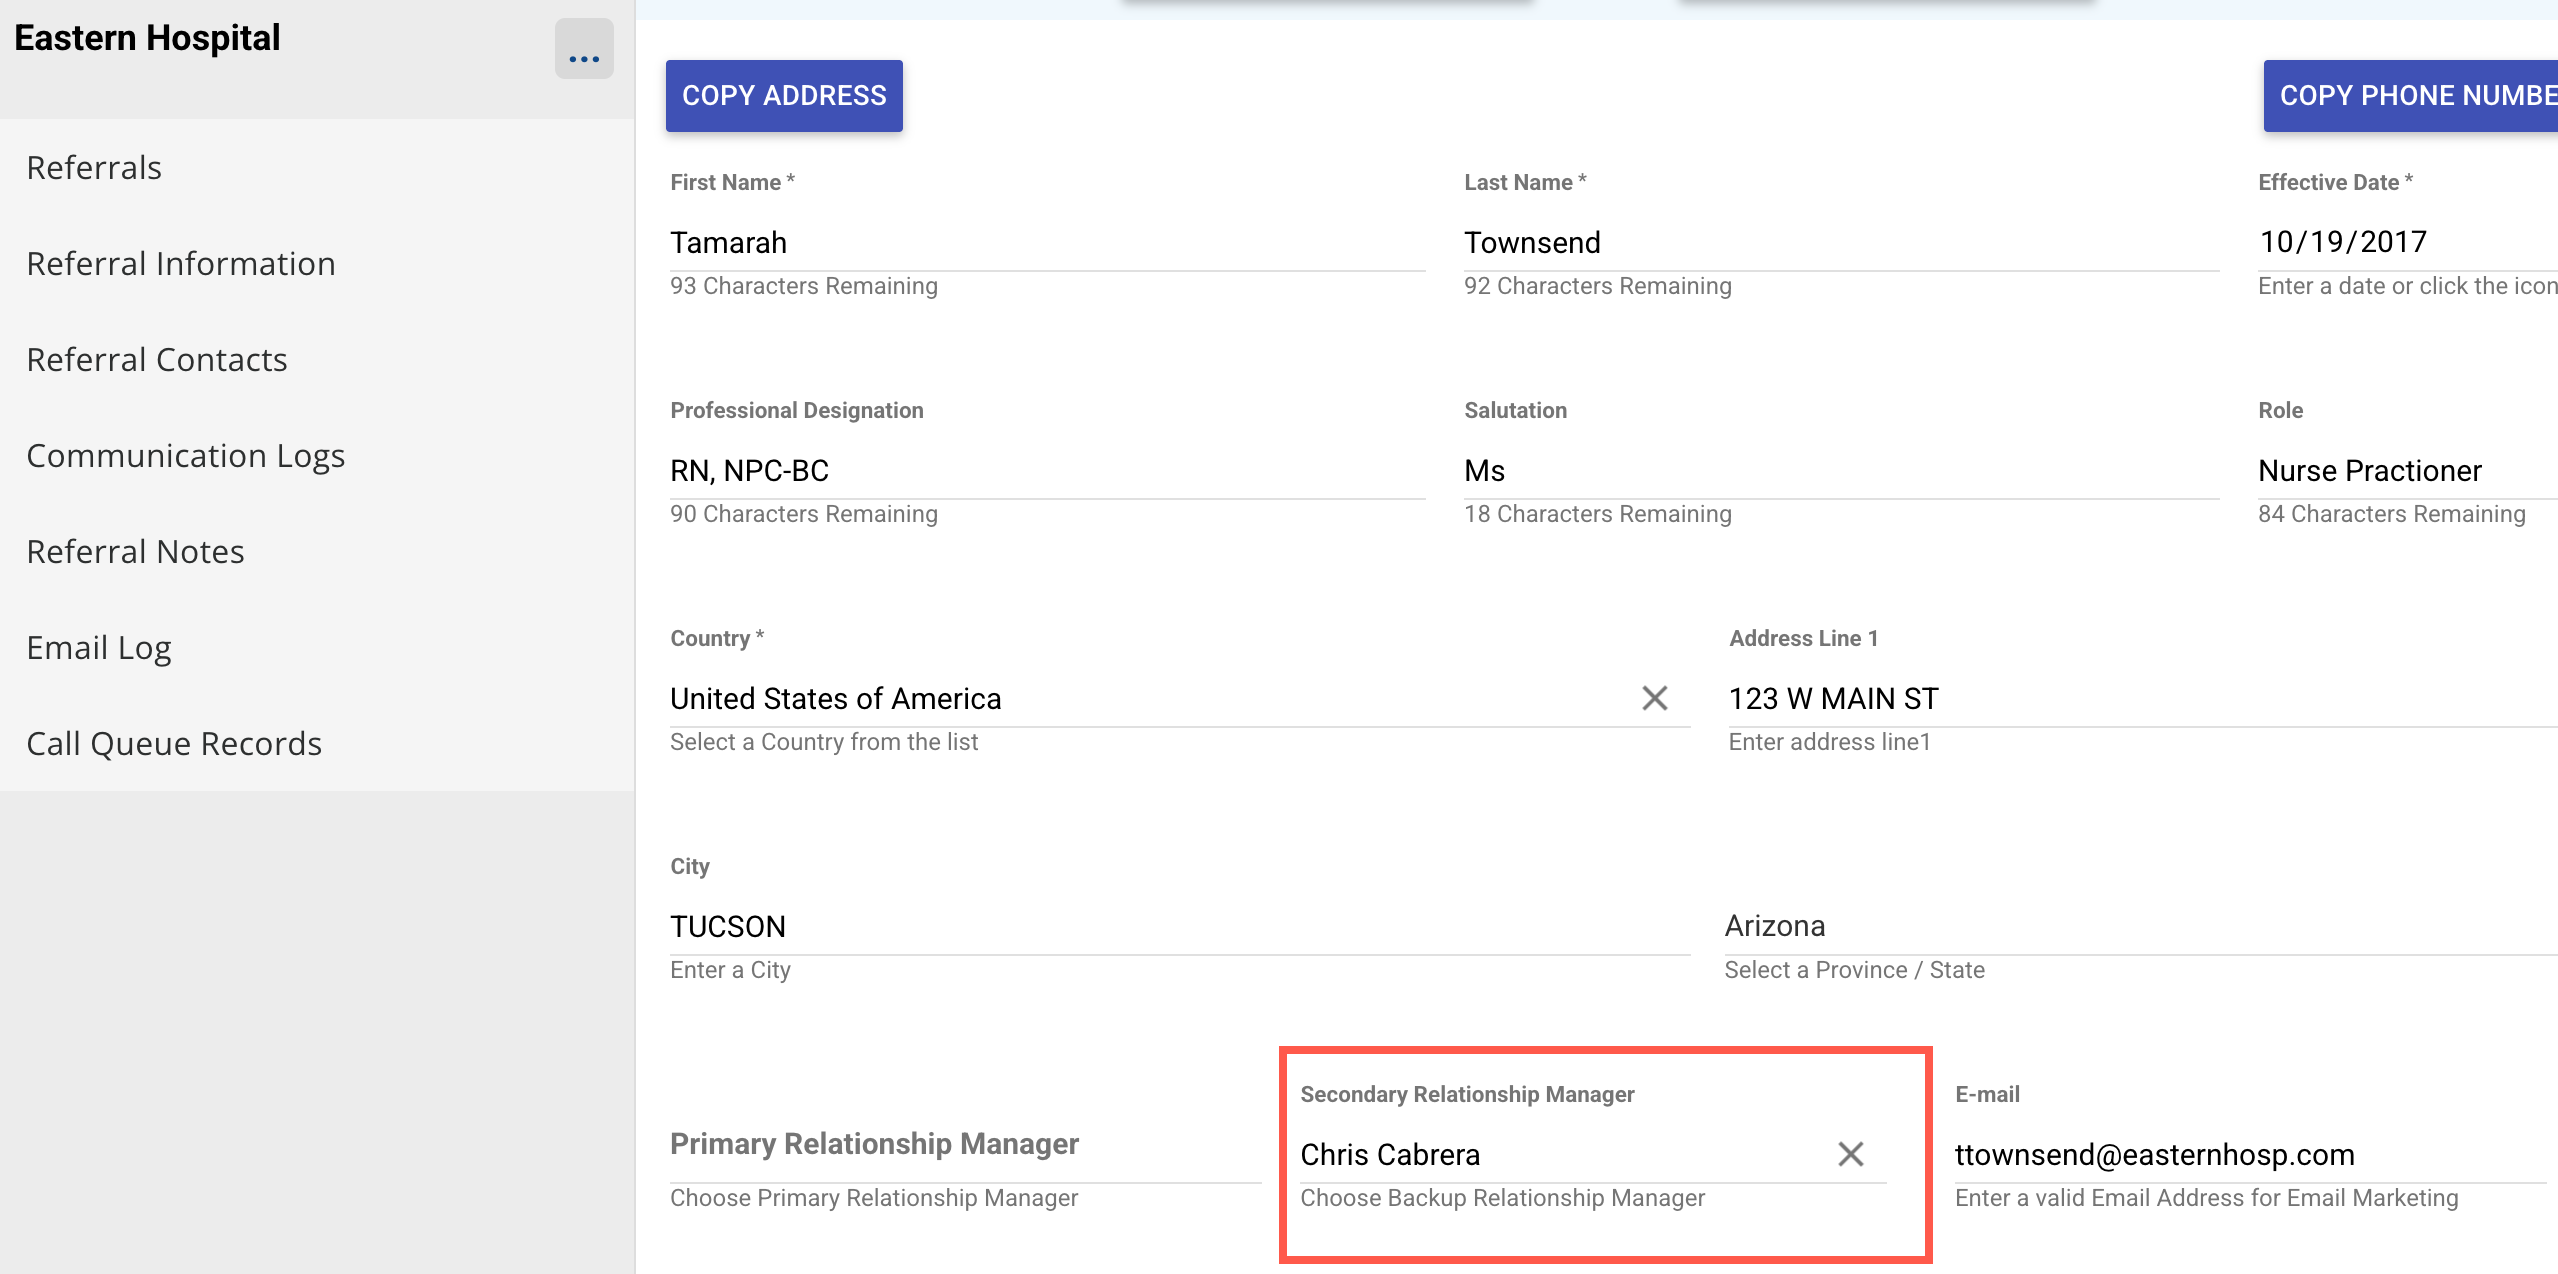The width and height of the screenshot is (2558, 1274).
Task: Open Communication Logs section
Action: click(186, 456)
